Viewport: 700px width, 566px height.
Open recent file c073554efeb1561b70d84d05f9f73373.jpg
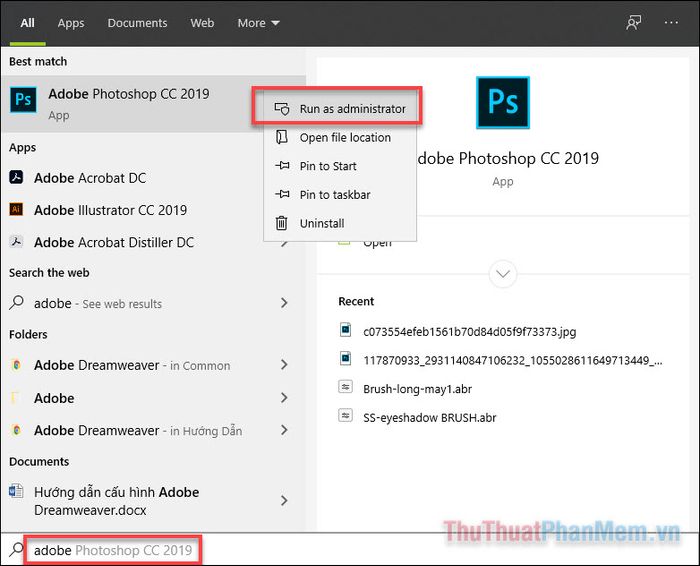(470, 332)
